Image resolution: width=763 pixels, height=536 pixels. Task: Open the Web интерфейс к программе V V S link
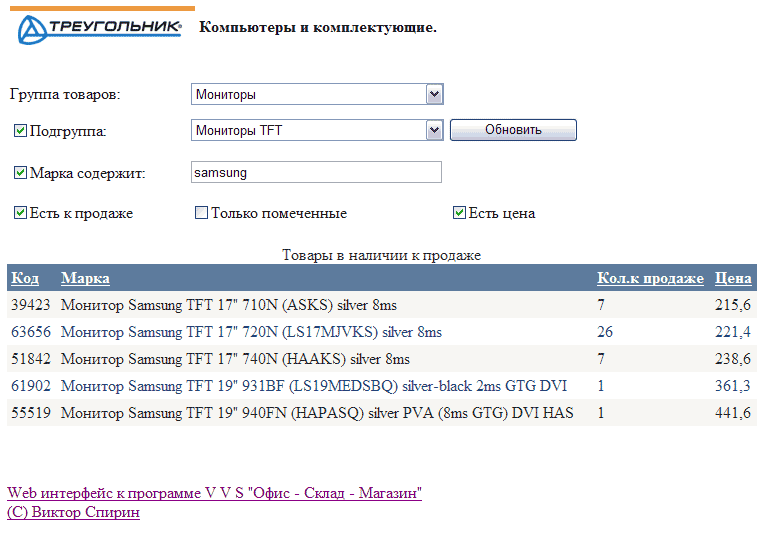point(215,493)
